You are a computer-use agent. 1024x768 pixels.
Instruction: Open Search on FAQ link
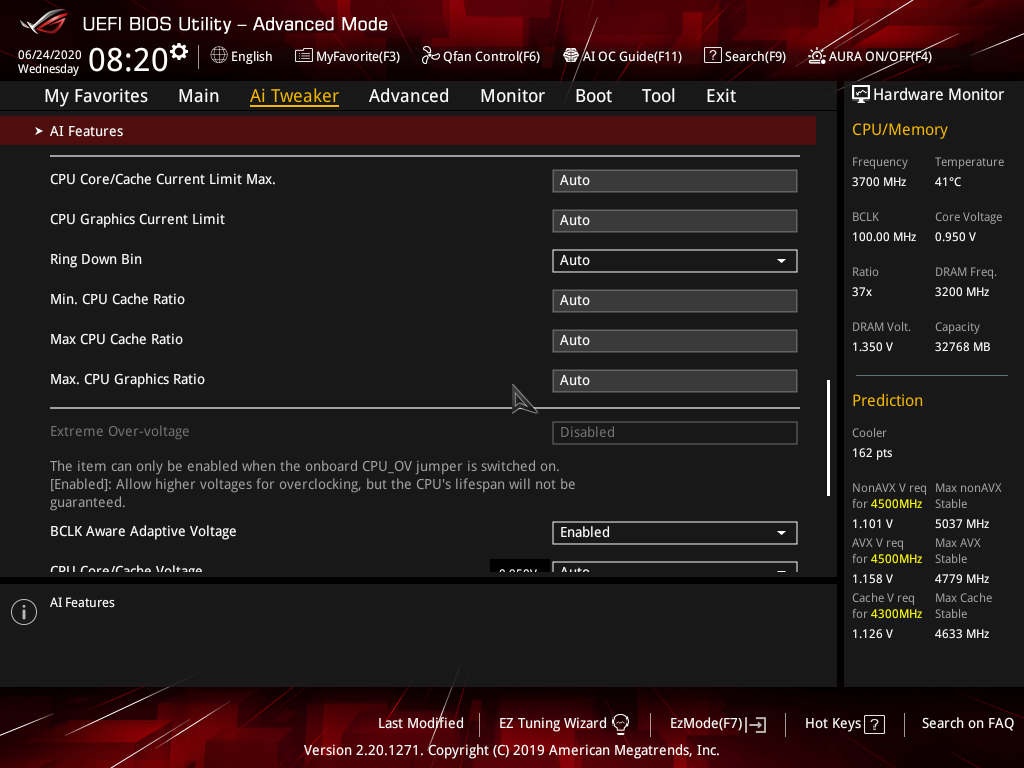(x=967, y=724)
